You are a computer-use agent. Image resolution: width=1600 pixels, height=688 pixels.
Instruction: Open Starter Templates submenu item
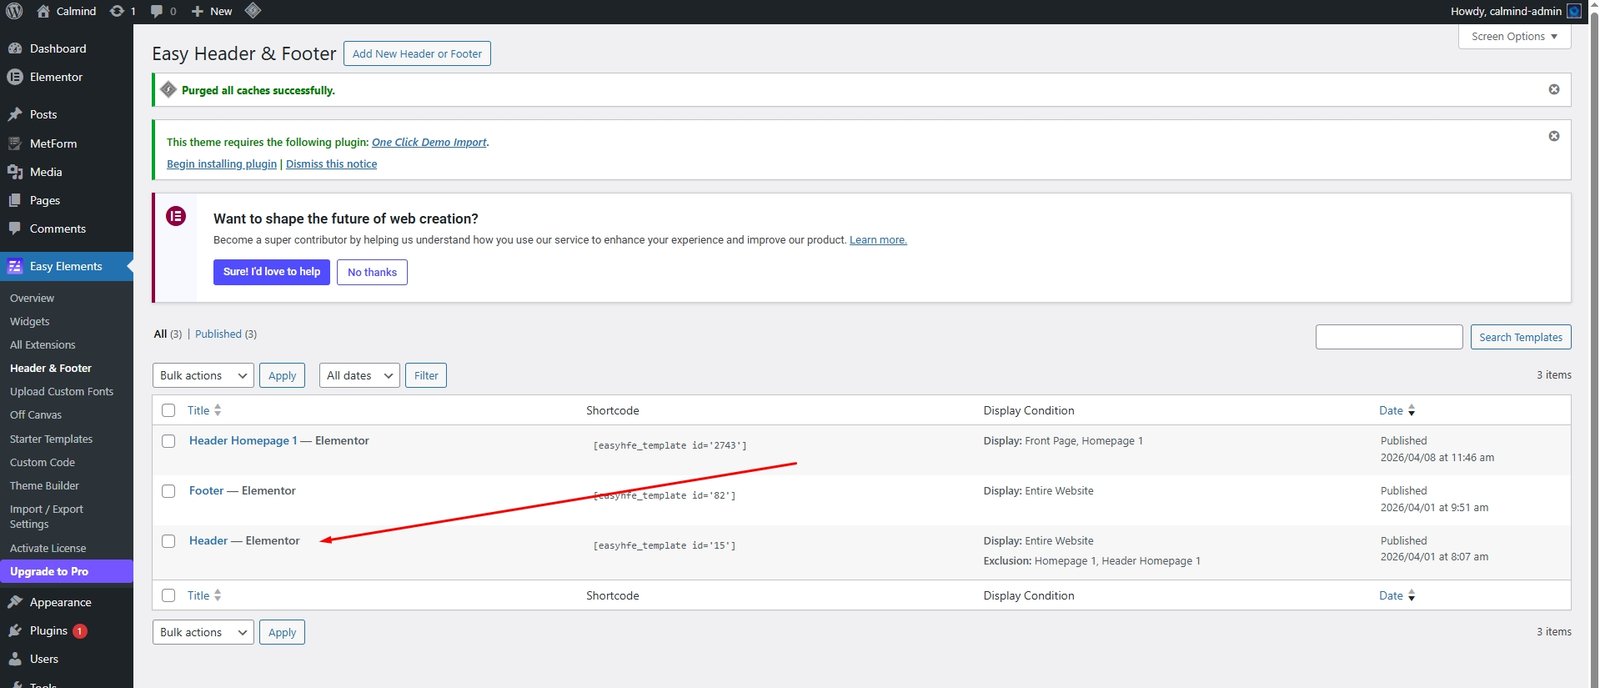(x=51, y=439)
